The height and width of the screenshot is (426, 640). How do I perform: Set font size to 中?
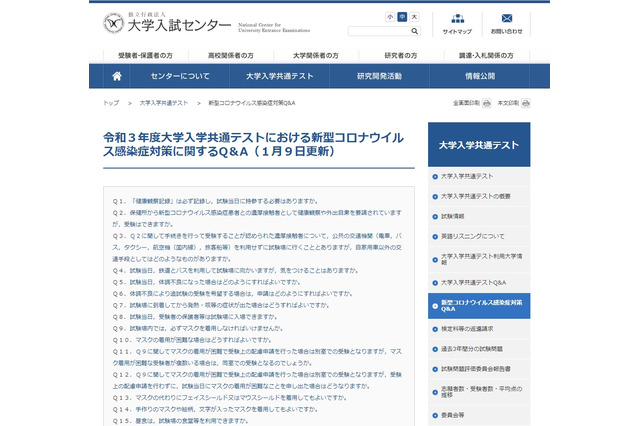coord(402,17)
